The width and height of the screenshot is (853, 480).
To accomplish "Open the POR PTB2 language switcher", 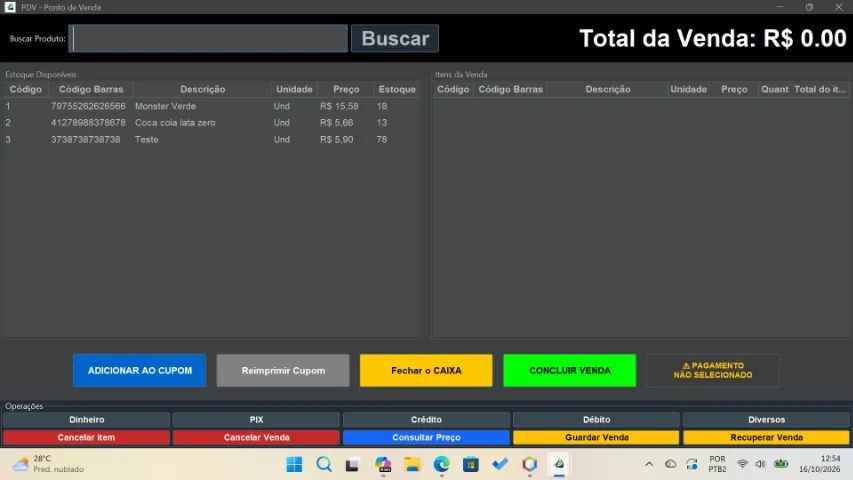I will click(x=717, y=464).
